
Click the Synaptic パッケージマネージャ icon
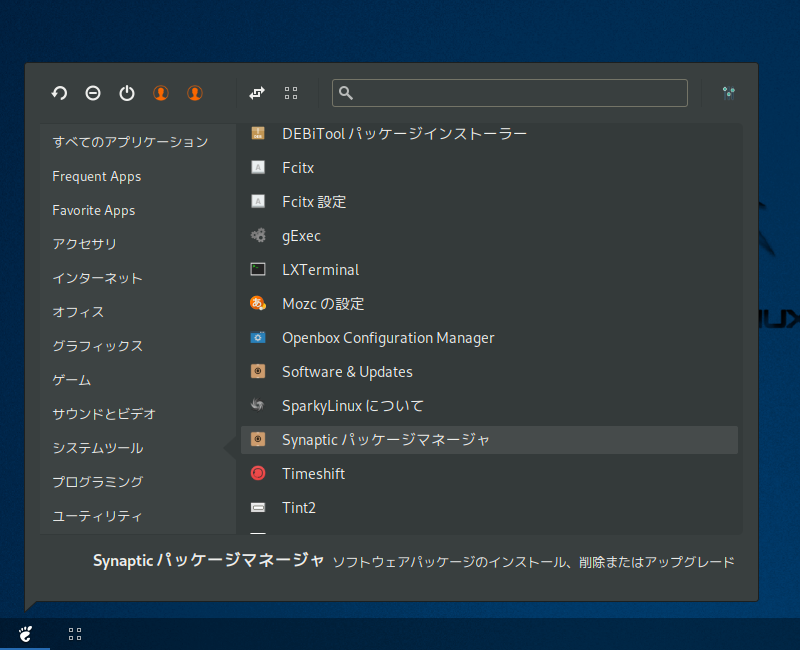click(x=258, y=439)
